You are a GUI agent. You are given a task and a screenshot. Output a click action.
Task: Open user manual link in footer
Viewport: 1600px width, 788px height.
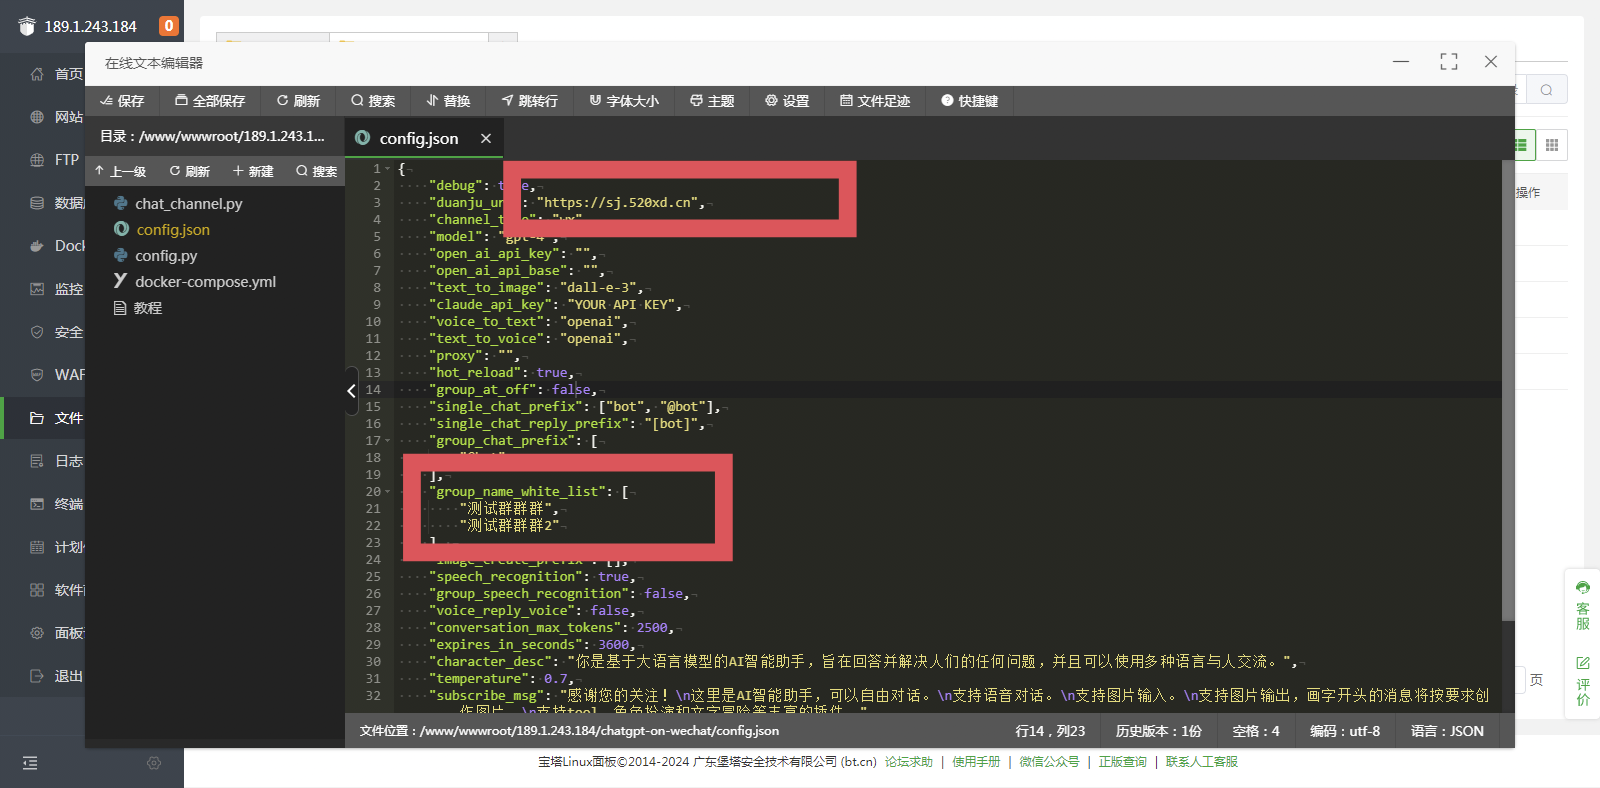[x=976, y=762]
